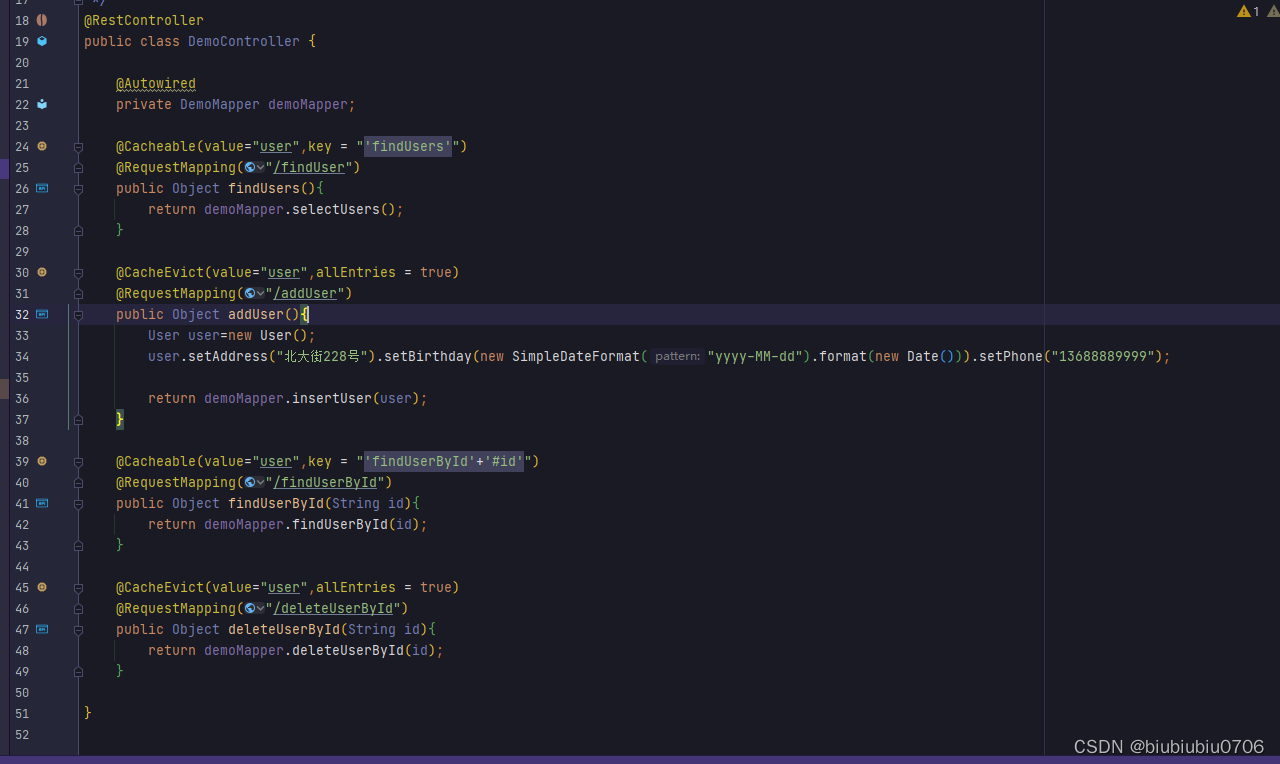Click the Spring bean gutter icon beside @RestController
This screenshot has height=764, width=1280.
(x=42, y=20)
